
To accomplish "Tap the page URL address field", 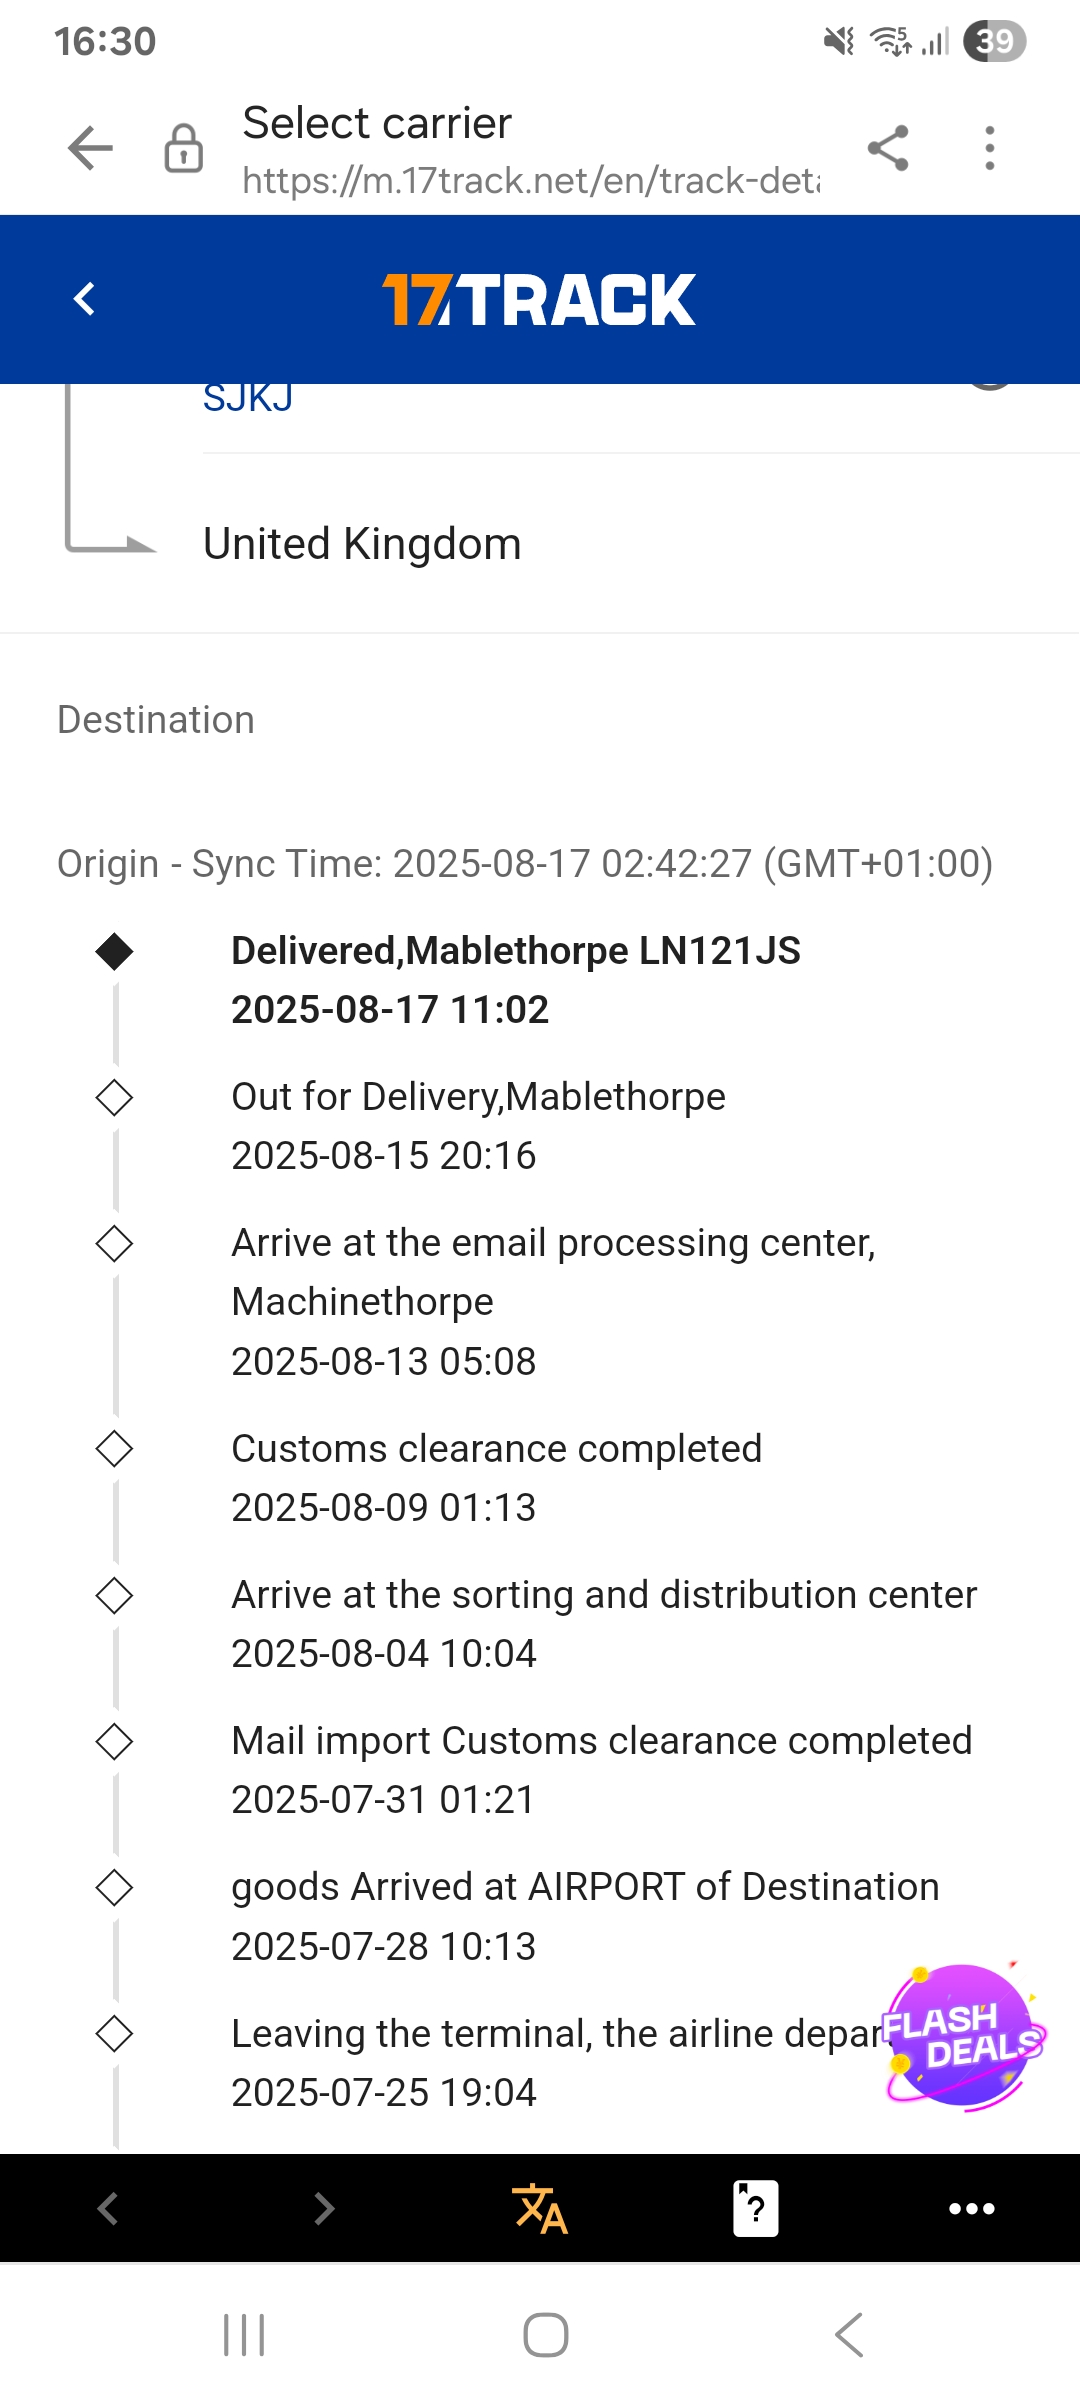I will [x=530, y=180].
